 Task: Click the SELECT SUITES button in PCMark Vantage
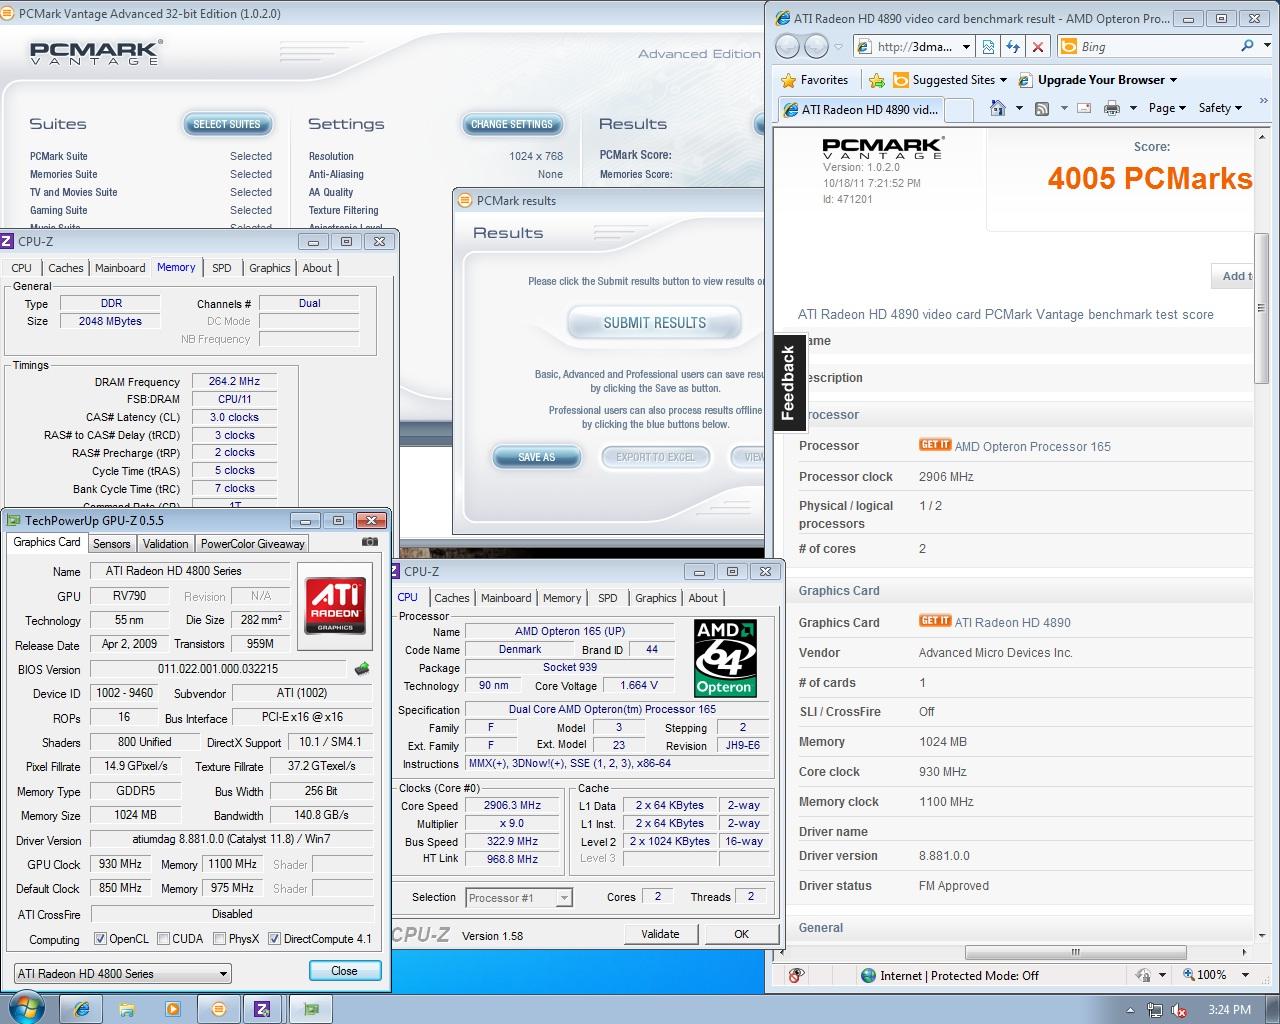pyautogui.click(x=227, y=124)
